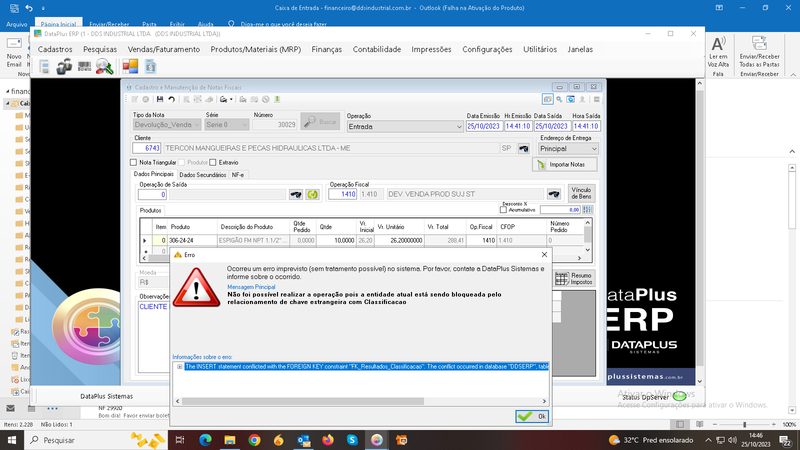Click the binoculars icon next to cliente field
The width and height of the screenshot is (800, 450).
(x=523, y=148)
